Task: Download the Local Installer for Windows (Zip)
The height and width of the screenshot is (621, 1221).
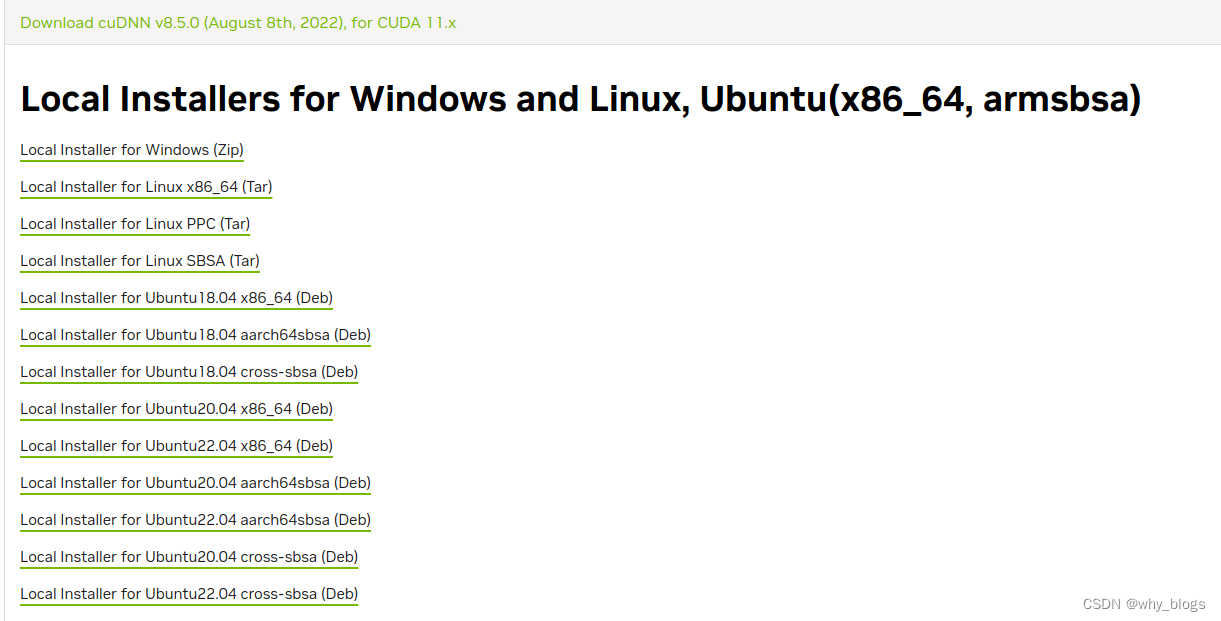Action: click(131, 150)
